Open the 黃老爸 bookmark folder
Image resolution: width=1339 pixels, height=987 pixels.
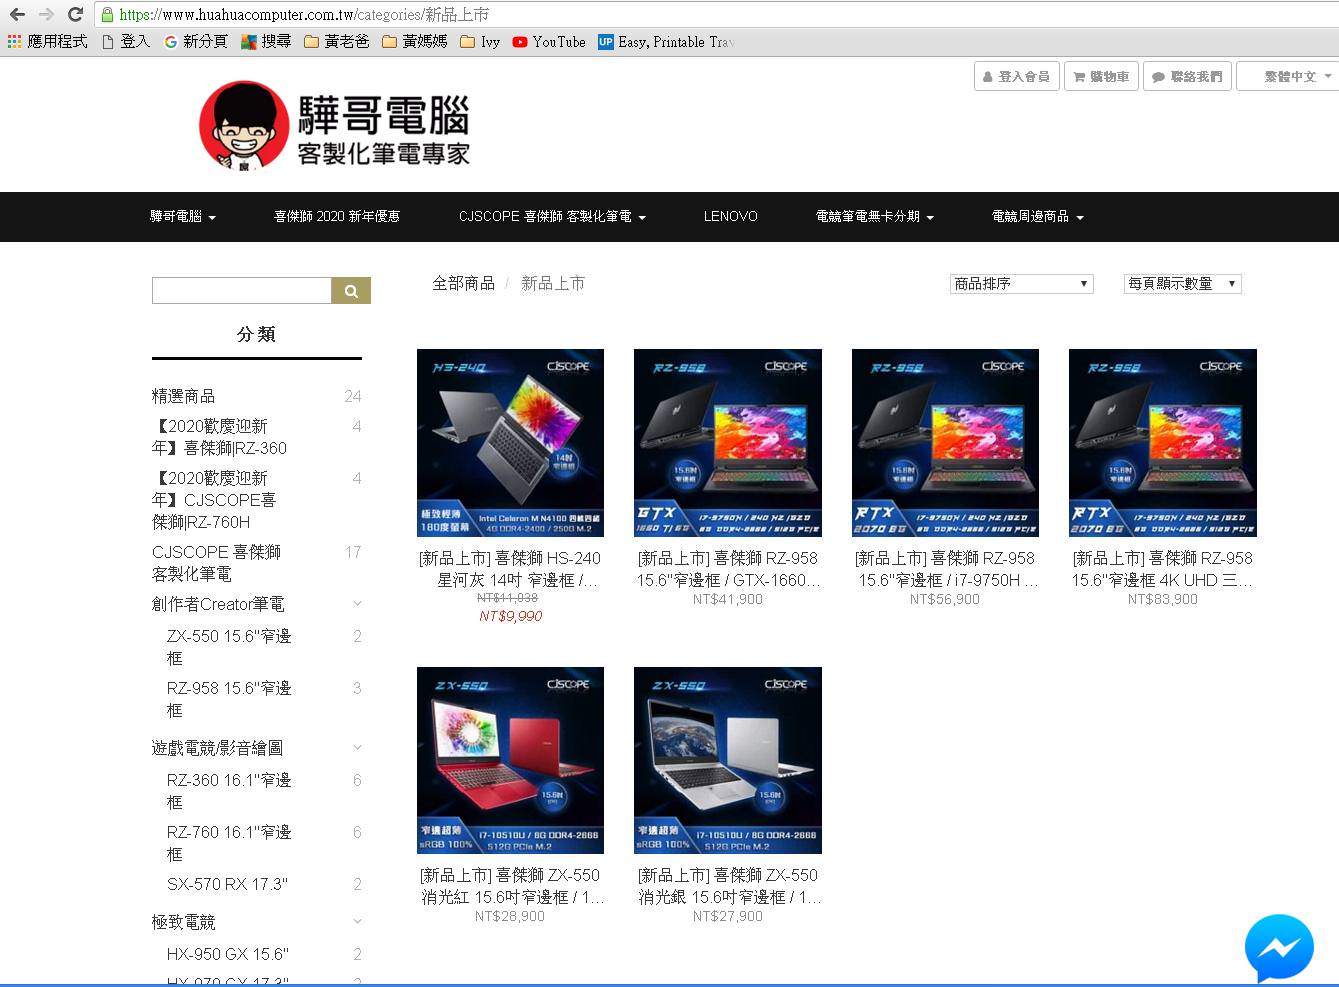pos(337,42)
